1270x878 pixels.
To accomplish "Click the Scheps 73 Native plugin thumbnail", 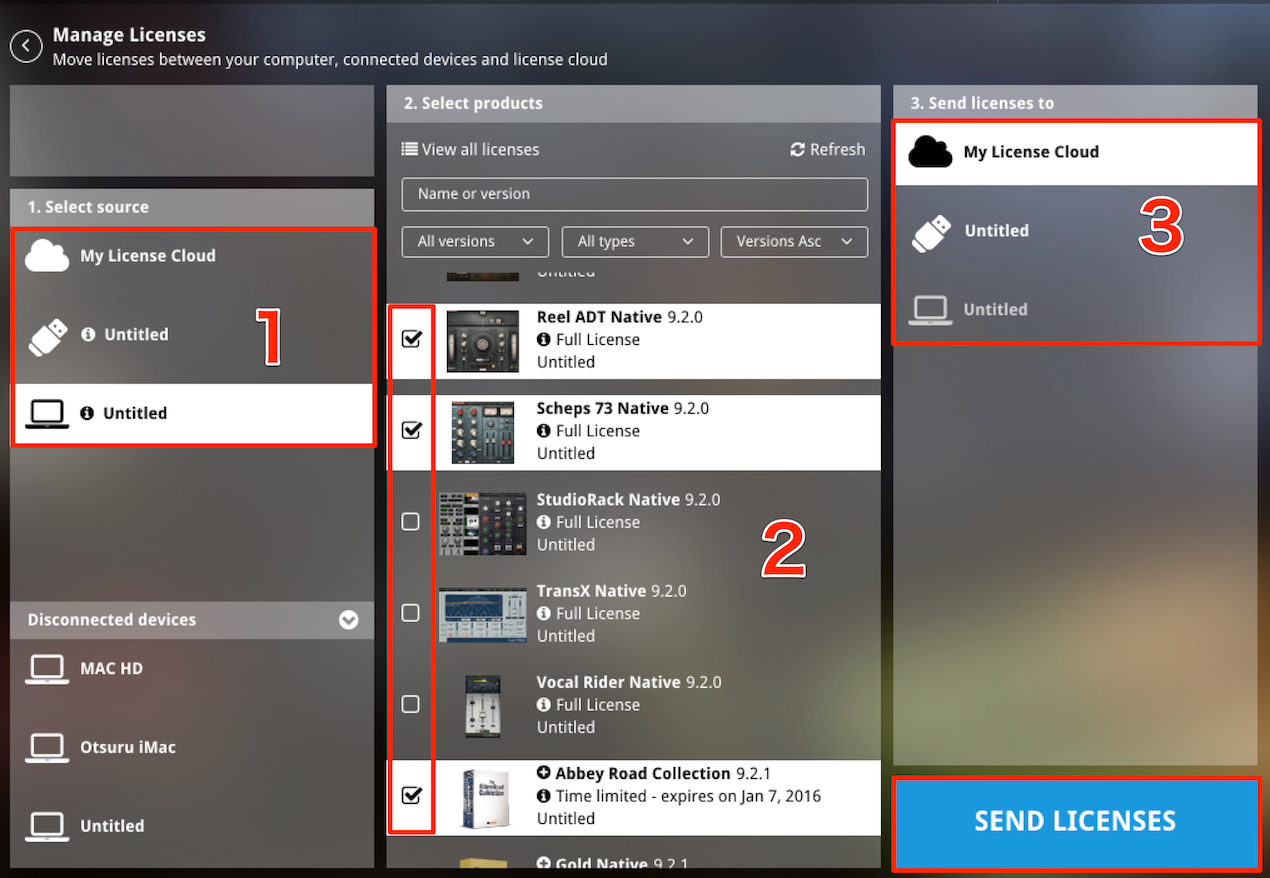I will pyautogui.click(x=483, y=433).
